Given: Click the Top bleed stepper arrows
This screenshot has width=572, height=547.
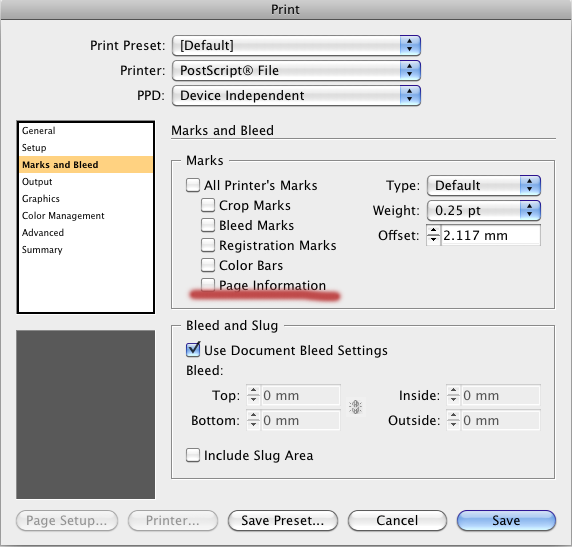Looking at the screenshot, I should 253,395.
